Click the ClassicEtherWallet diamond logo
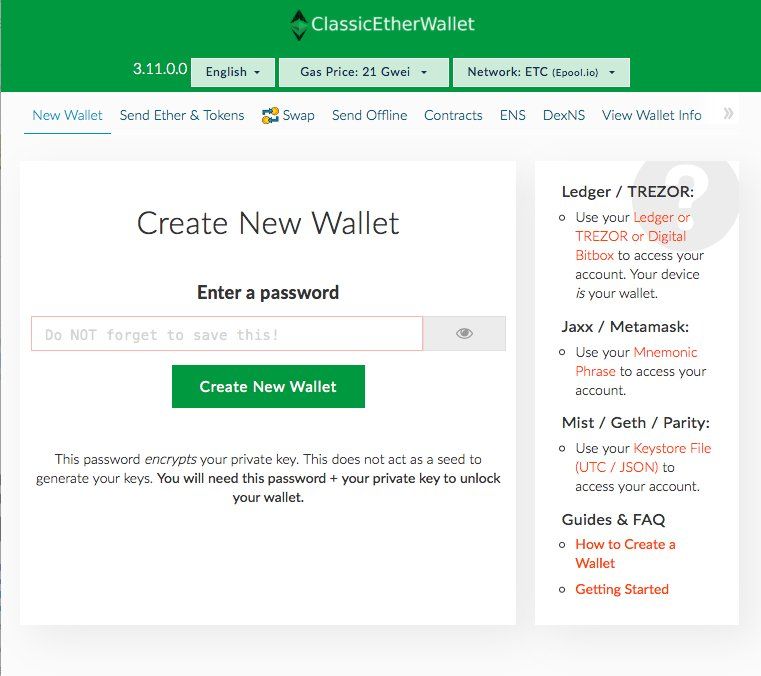761x676 pixels. [298, 25]
